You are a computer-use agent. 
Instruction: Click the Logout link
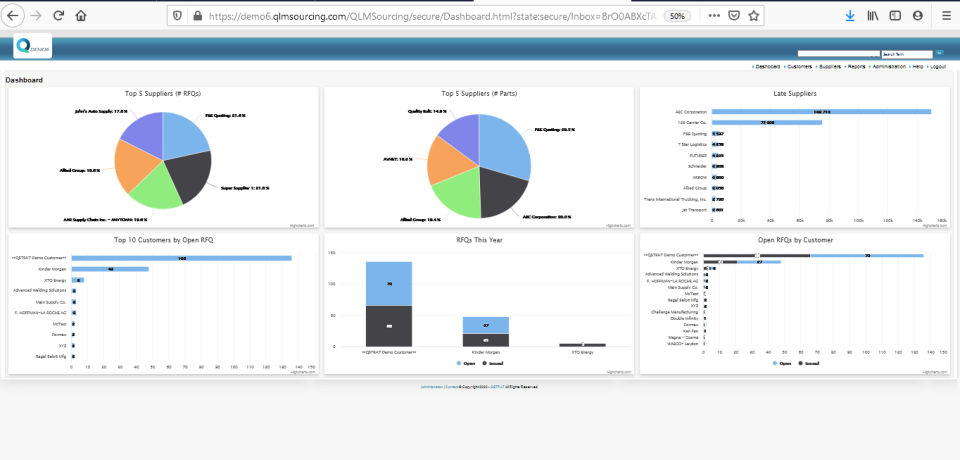pos(938,66)
